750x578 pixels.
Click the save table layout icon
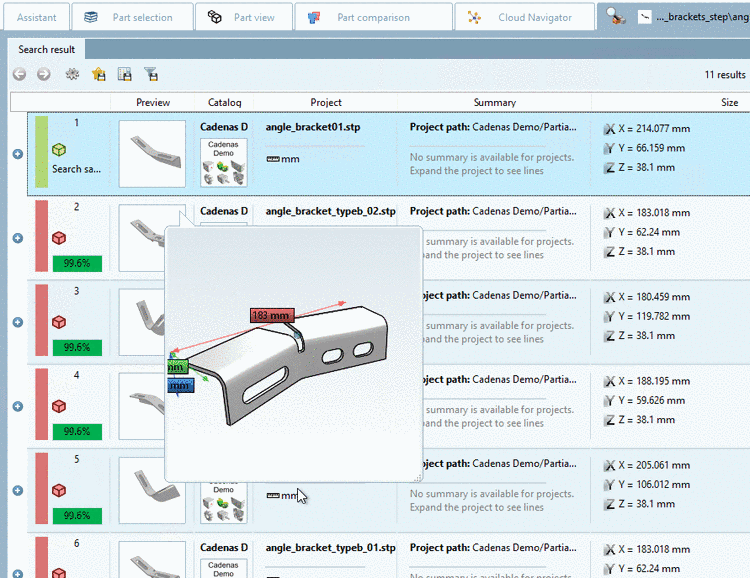pos(125,74)
